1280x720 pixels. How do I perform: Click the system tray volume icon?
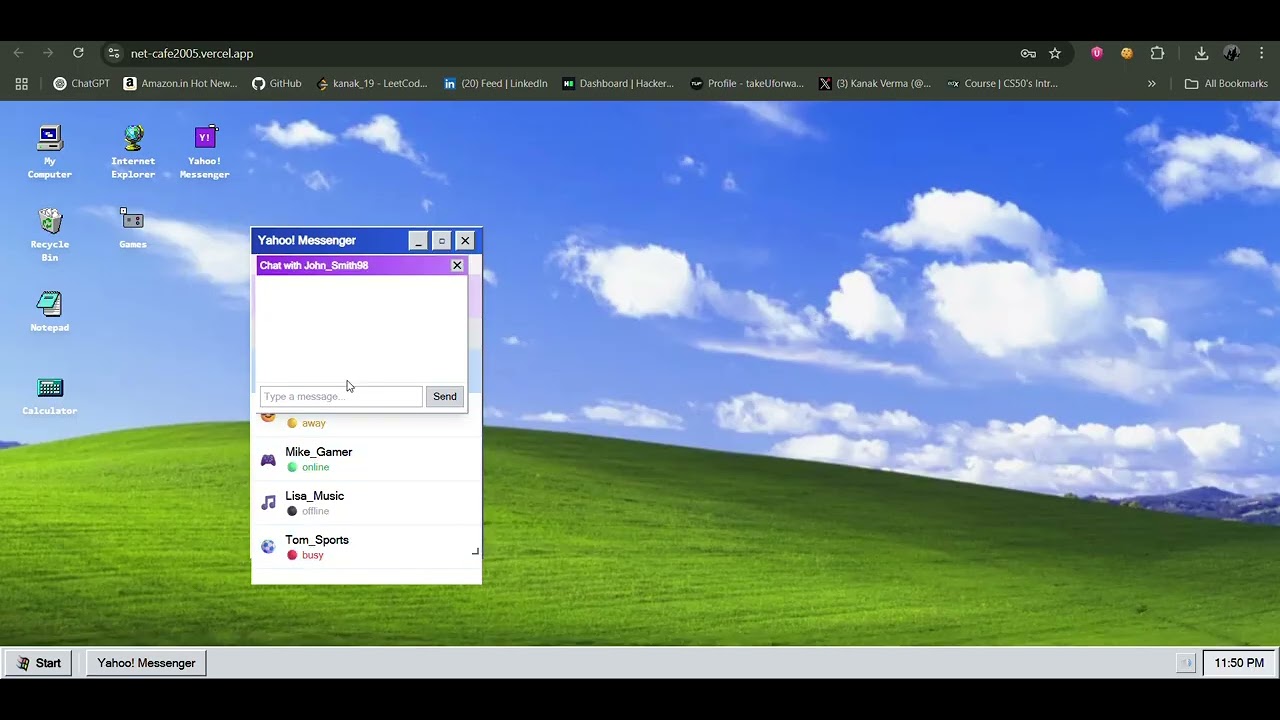pyautogui.click(x=1185, y=663)
